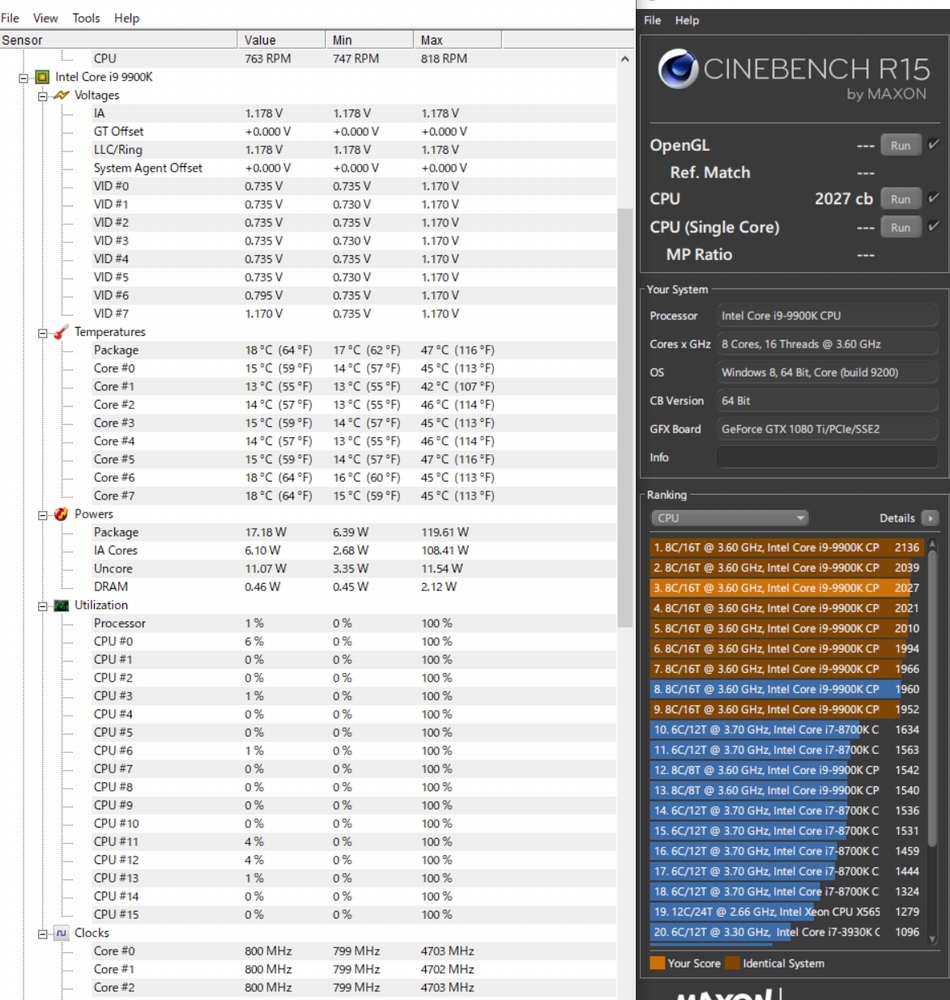
Task: Open the File menu in the sensor monitor window
Action: click(x=10, y=18)
